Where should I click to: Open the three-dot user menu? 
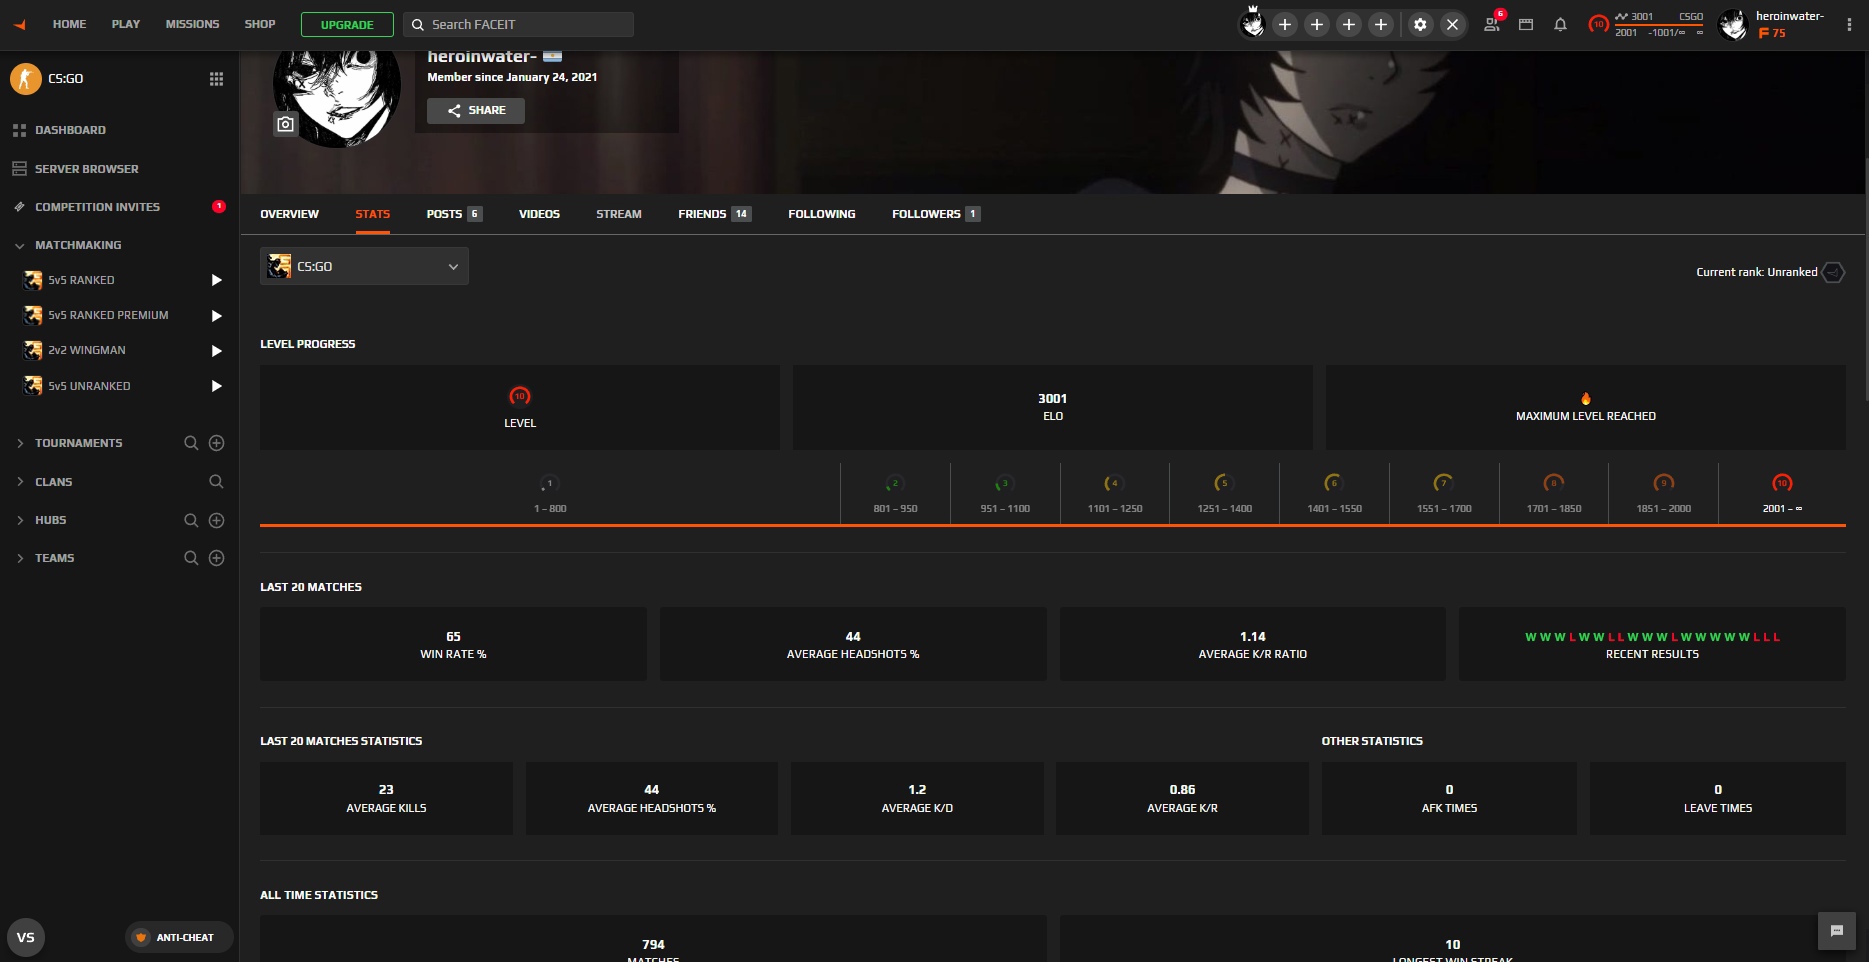pyautogui.click(x=1849, y=25)
